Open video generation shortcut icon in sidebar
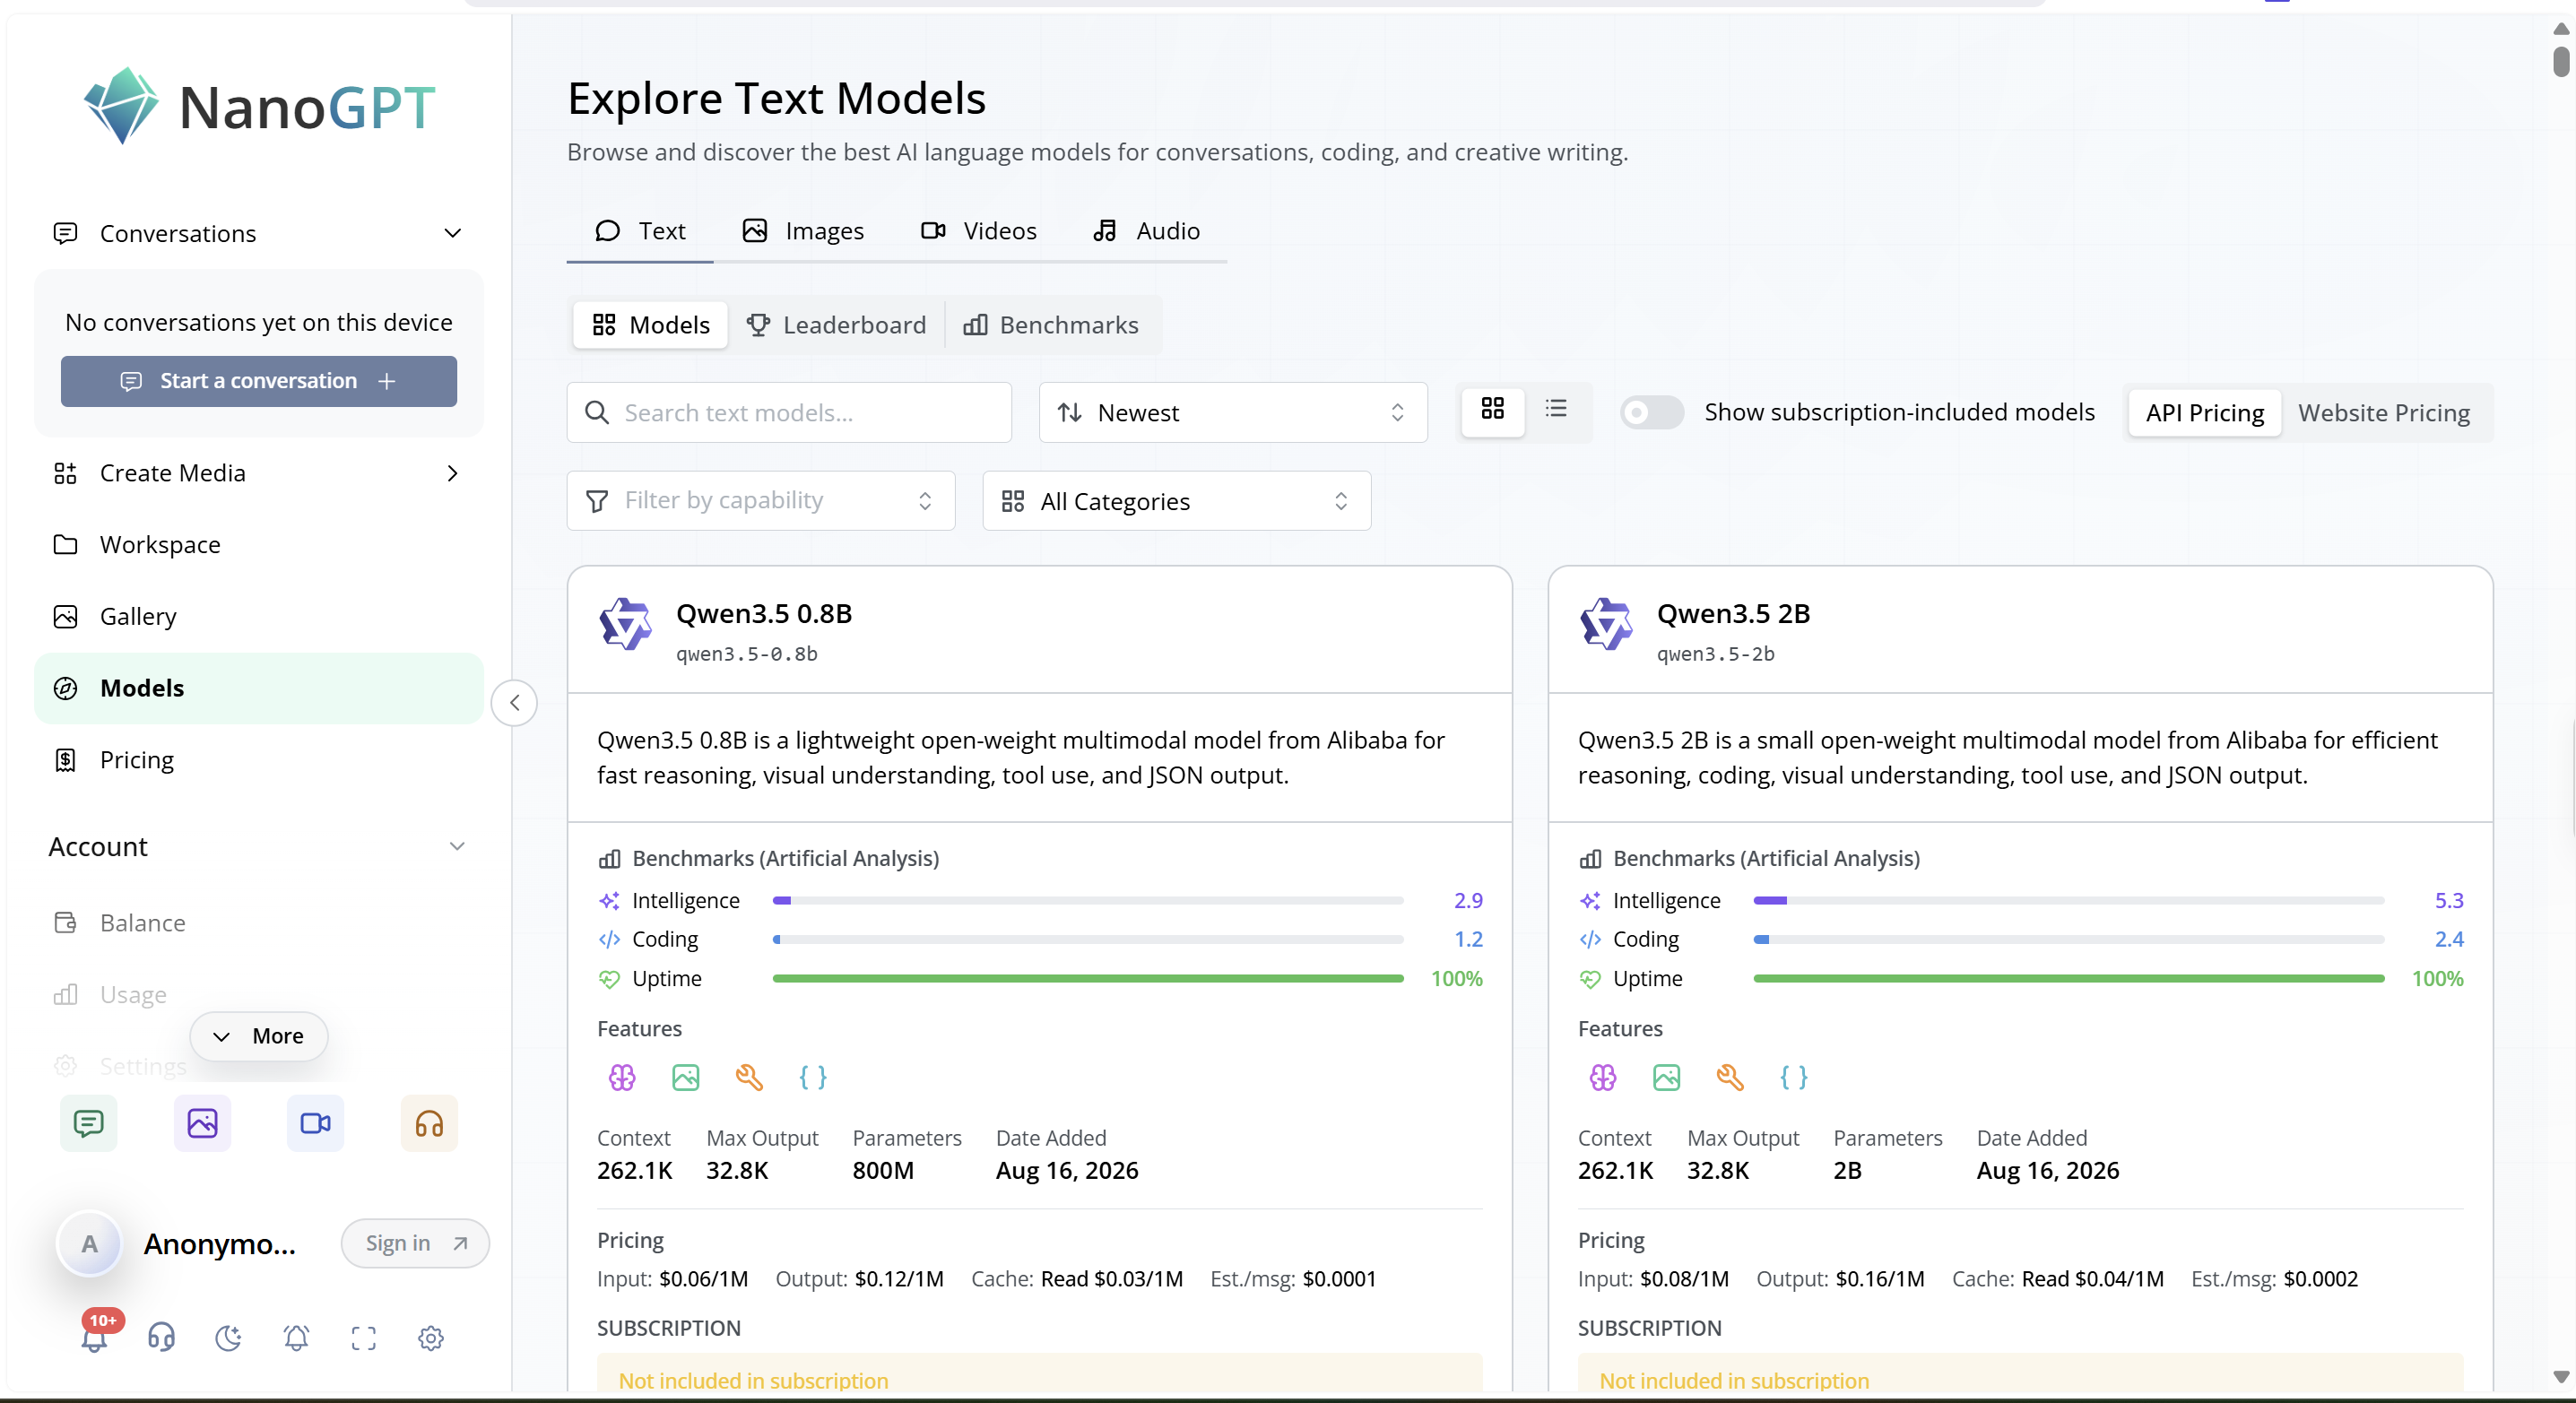This screenshot has width=2576, height=1403. (316, 1123)
